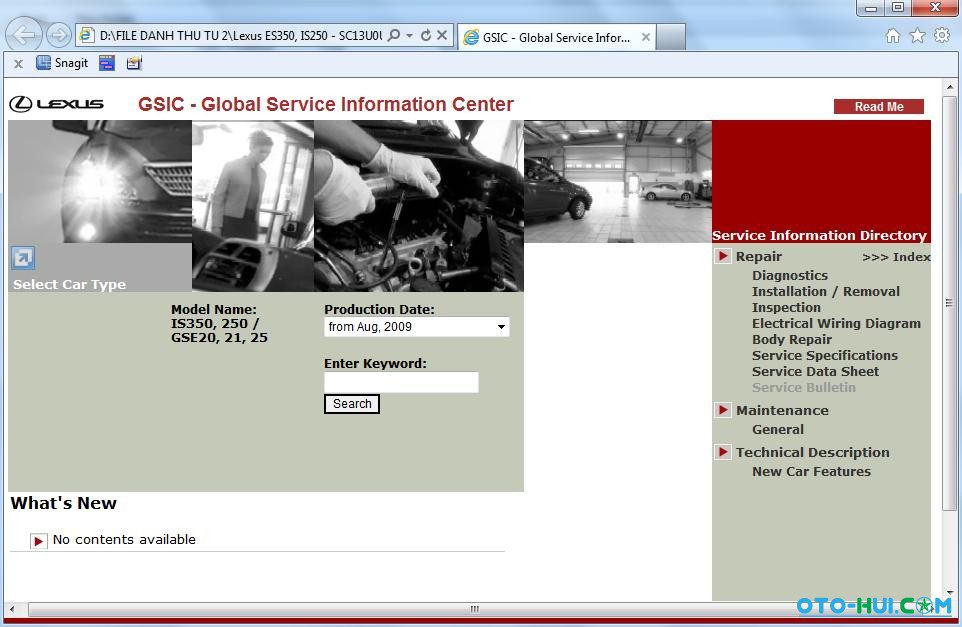
Task: Click the Service Information Directory heading
Action: 819,235
